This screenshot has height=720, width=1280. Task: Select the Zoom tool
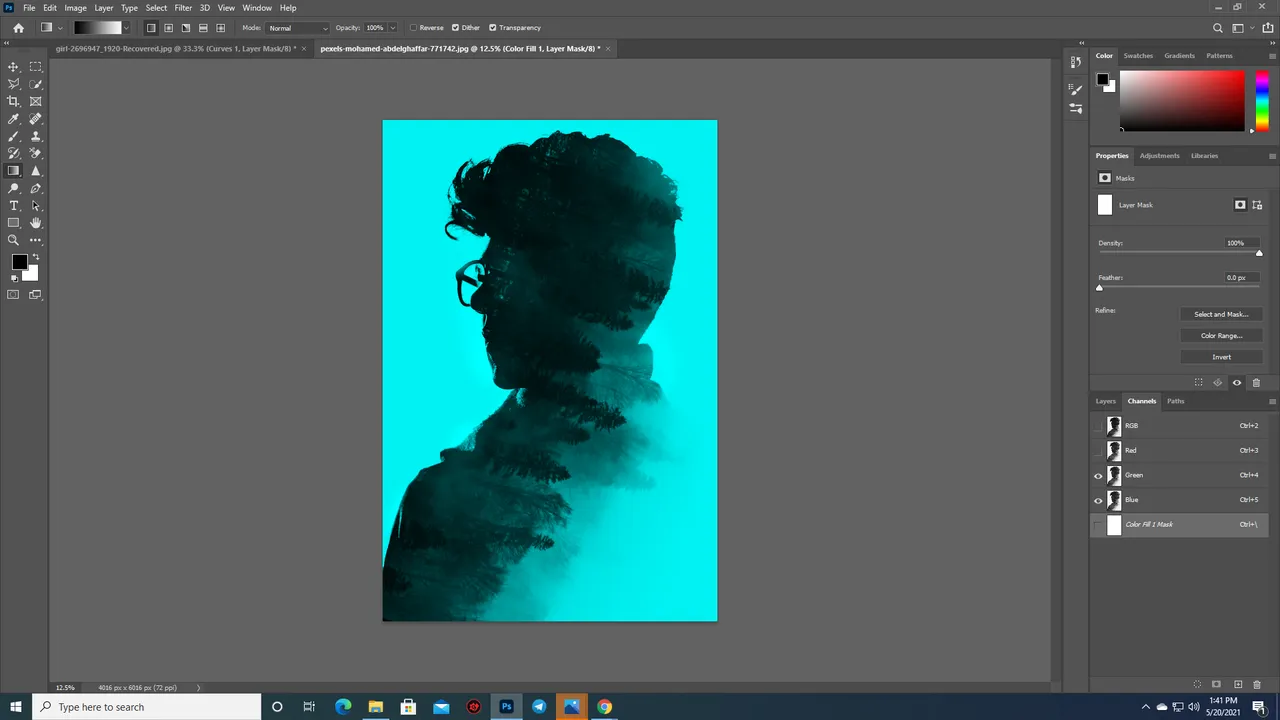[x=13, y=240]
